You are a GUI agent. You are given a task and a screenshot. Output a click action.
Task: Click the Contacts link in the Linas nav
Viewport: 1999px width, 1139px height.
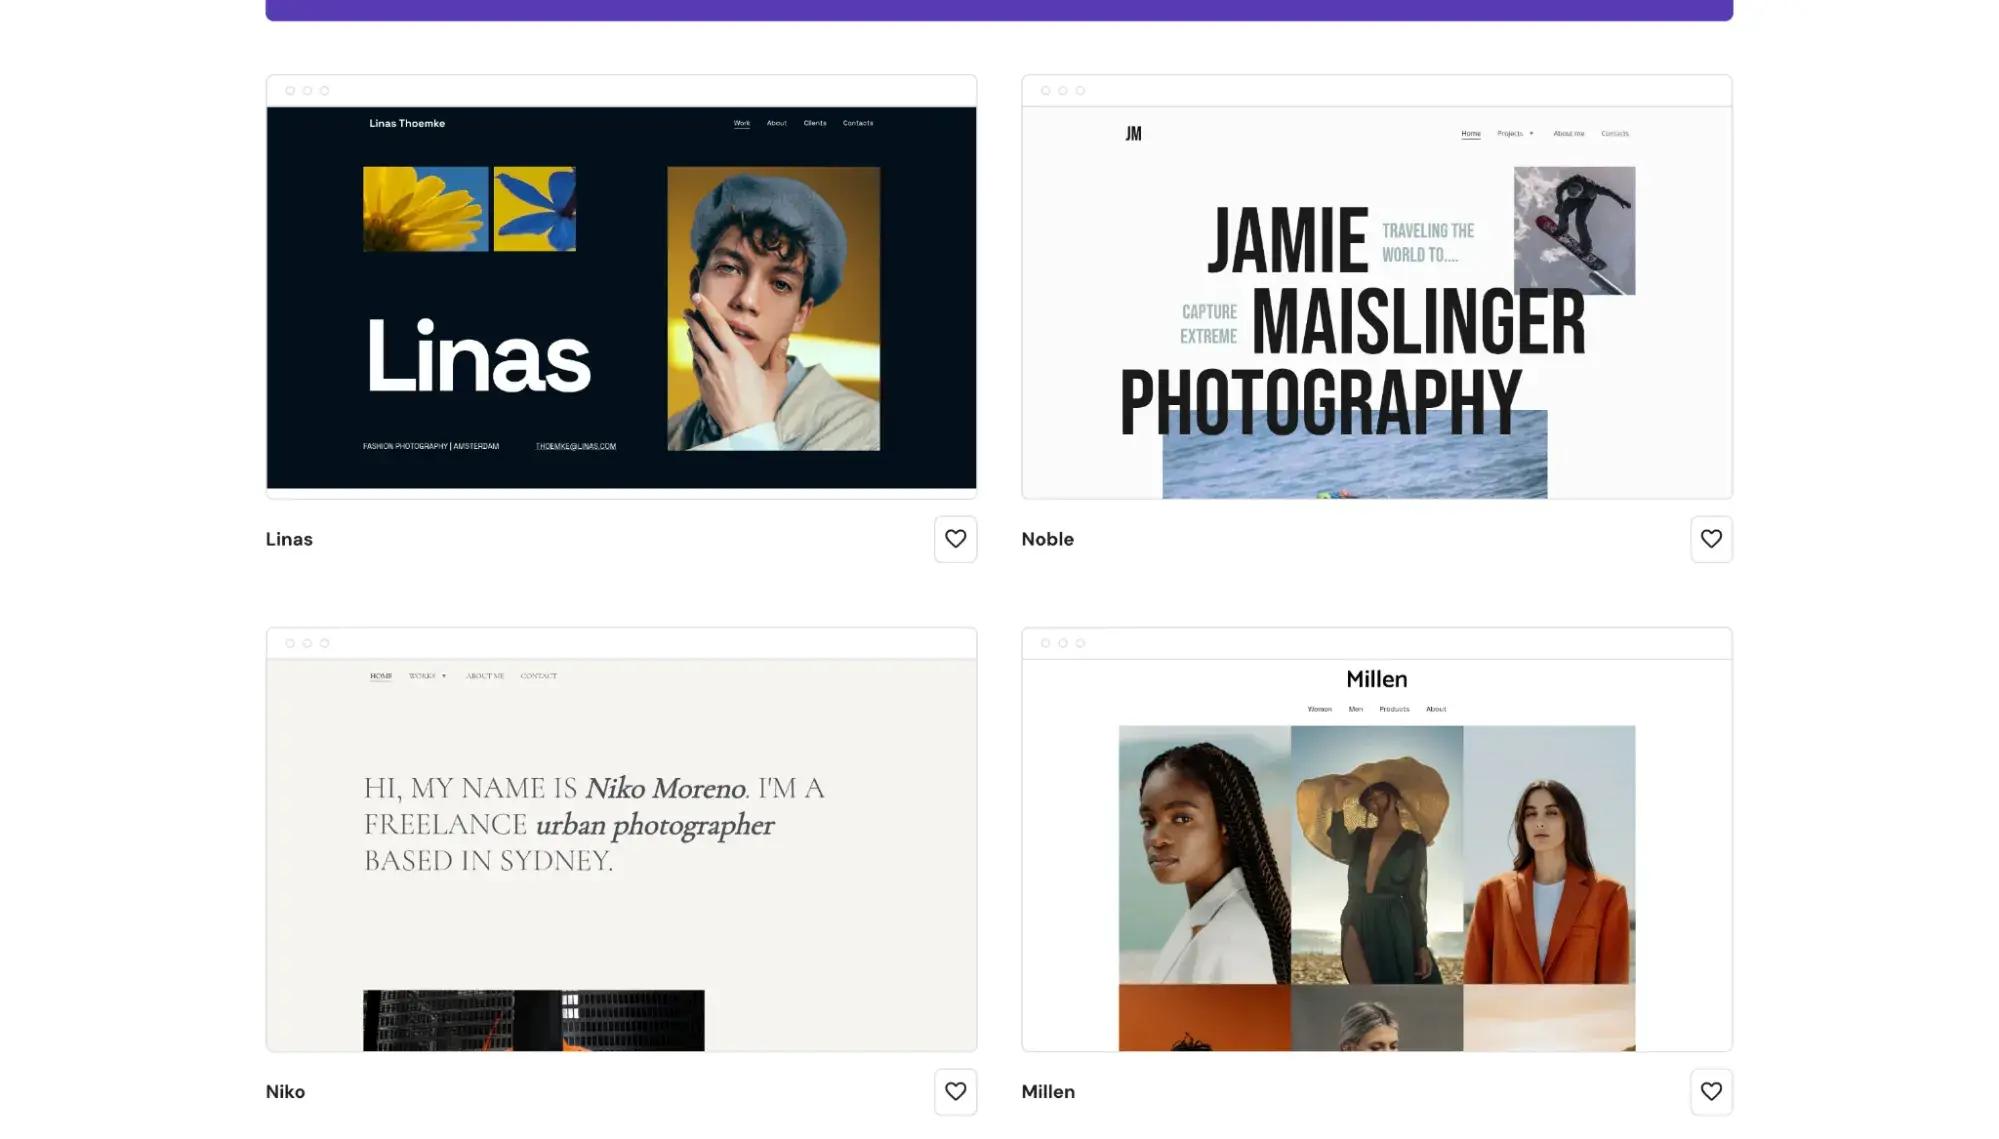pyautogui.click(x=858, y=122)
